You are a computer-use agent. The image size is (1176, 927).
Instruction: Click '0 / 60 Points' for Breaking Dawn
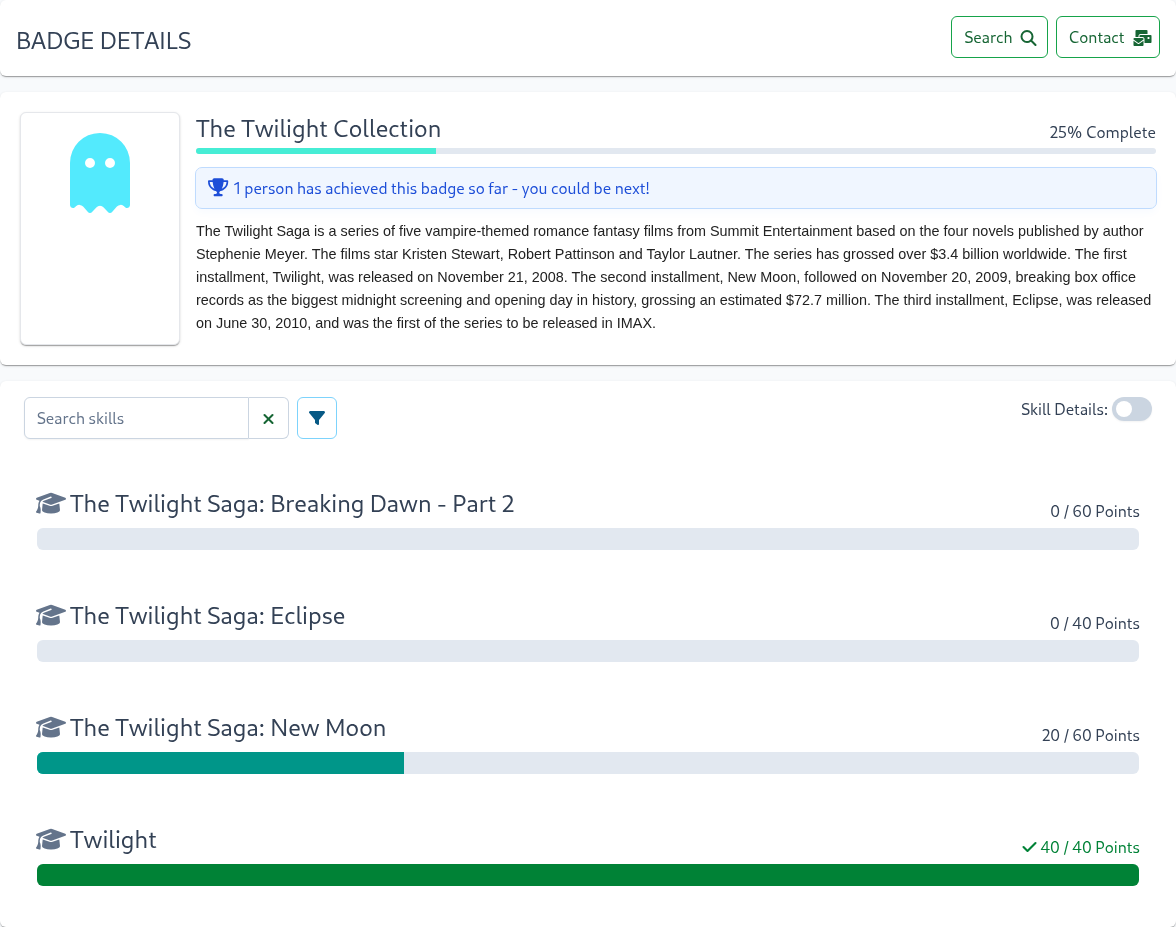(1095, 512)
